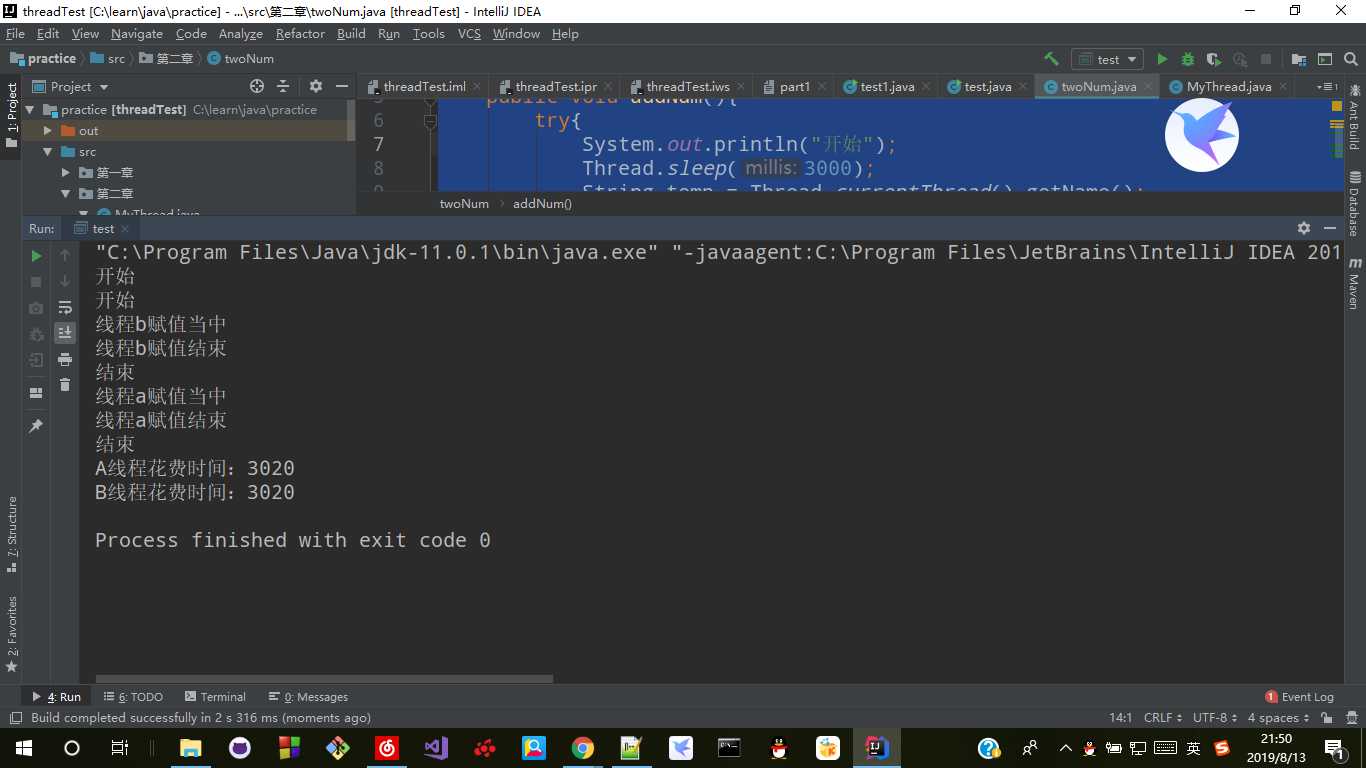The width and height of the screenshot is (1366, 768).
Task: Open the Terminal tool window
Action: click(214, 697)
